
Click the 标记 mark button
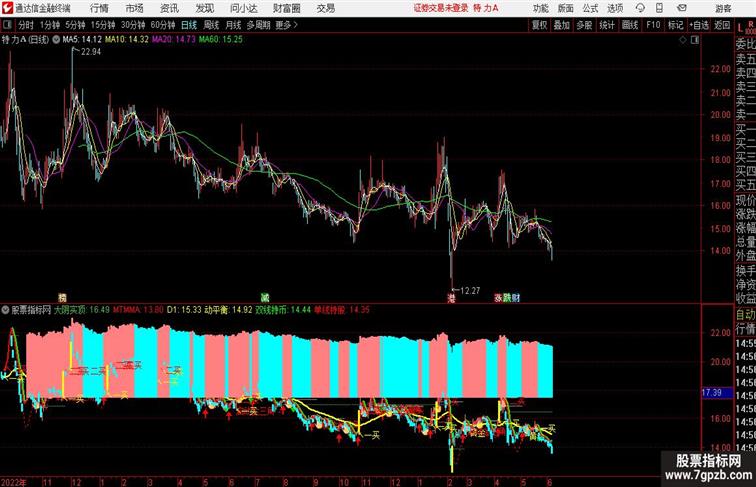pyautogui.click(x=675, y=25)
